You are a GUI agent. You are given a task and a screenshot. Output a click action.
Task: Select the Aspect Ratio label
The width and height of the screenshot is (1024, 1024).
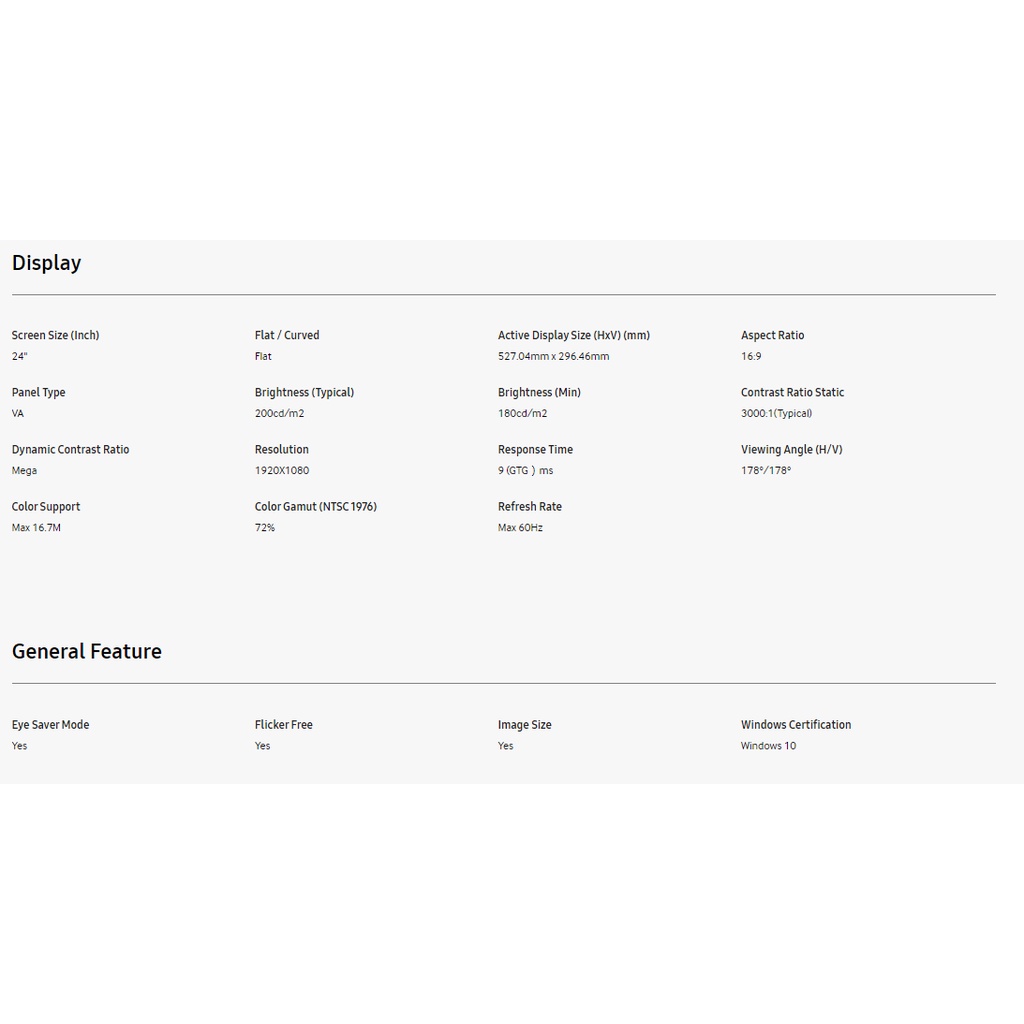coord(772,335)
